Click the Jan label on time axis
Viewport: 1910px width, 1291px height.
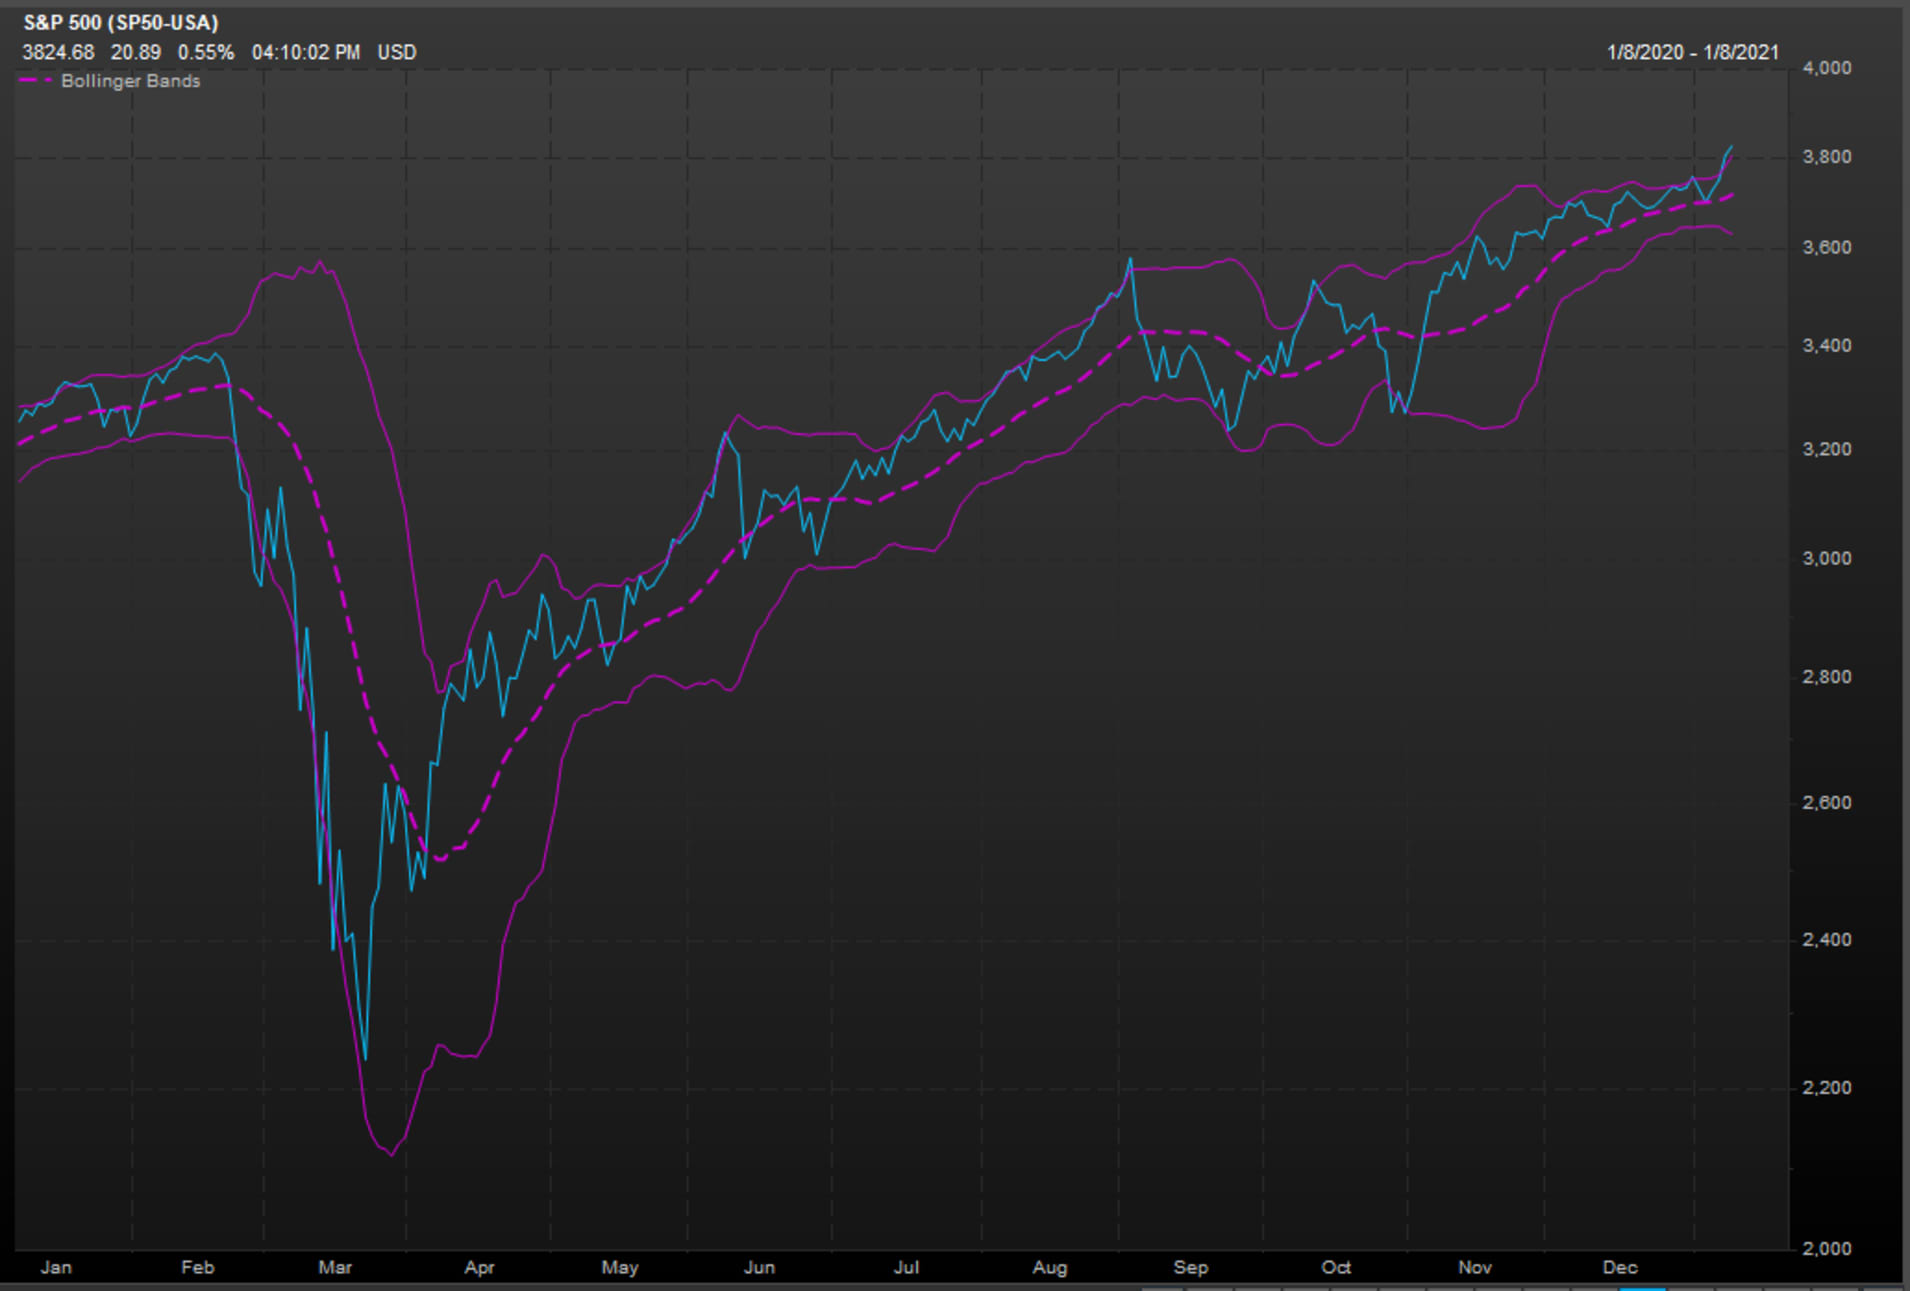(x=56, y=1267)
